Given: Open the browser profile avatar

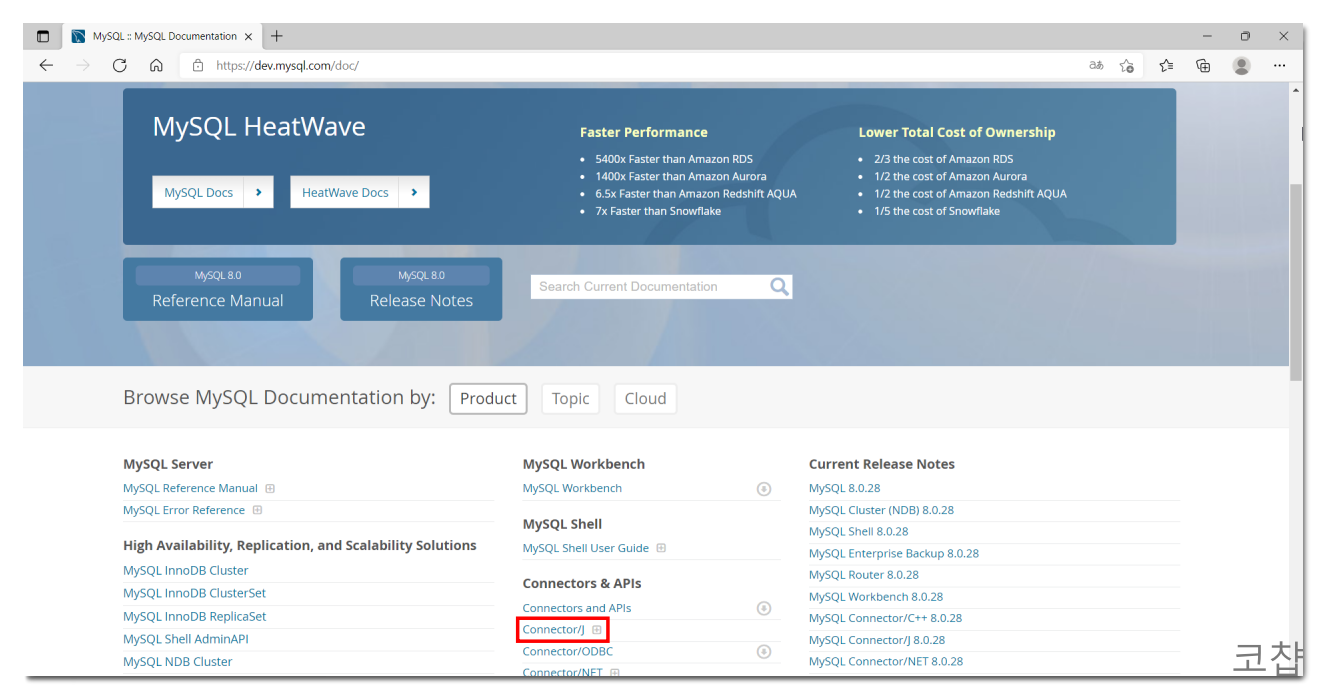Looking at the screenshot, I should [1241, 65].
